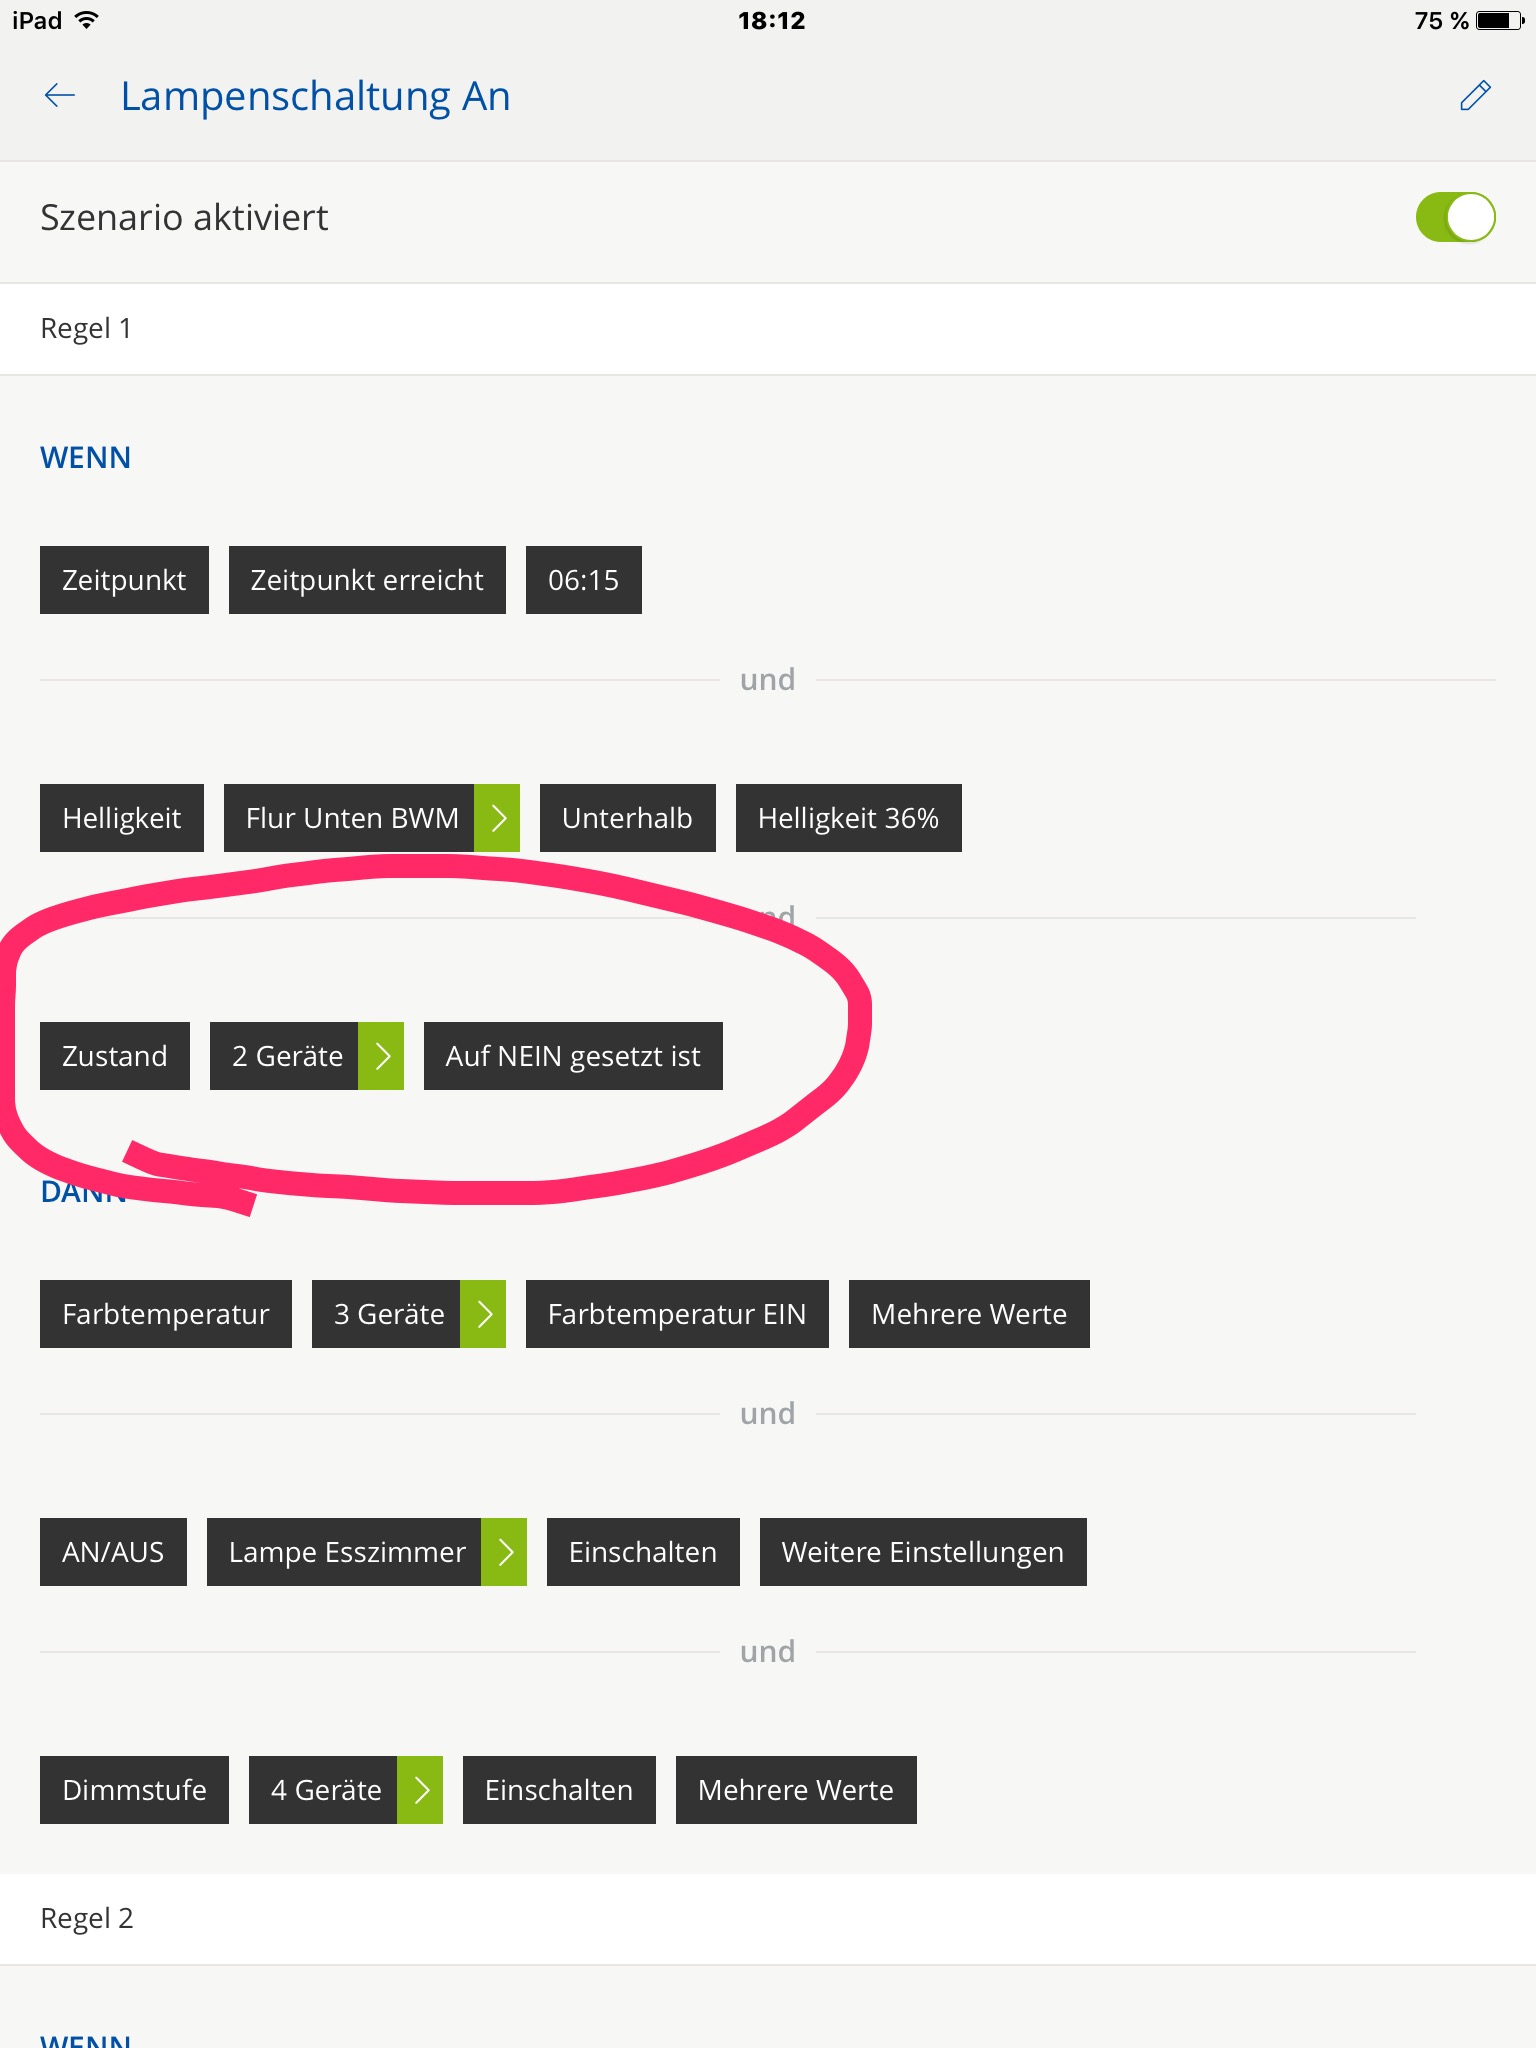Image resolution: width=1536 pixels, height=2048 pixels.
Task: Tap the pencil edit icon
Action: click(x=1475, y=96)
